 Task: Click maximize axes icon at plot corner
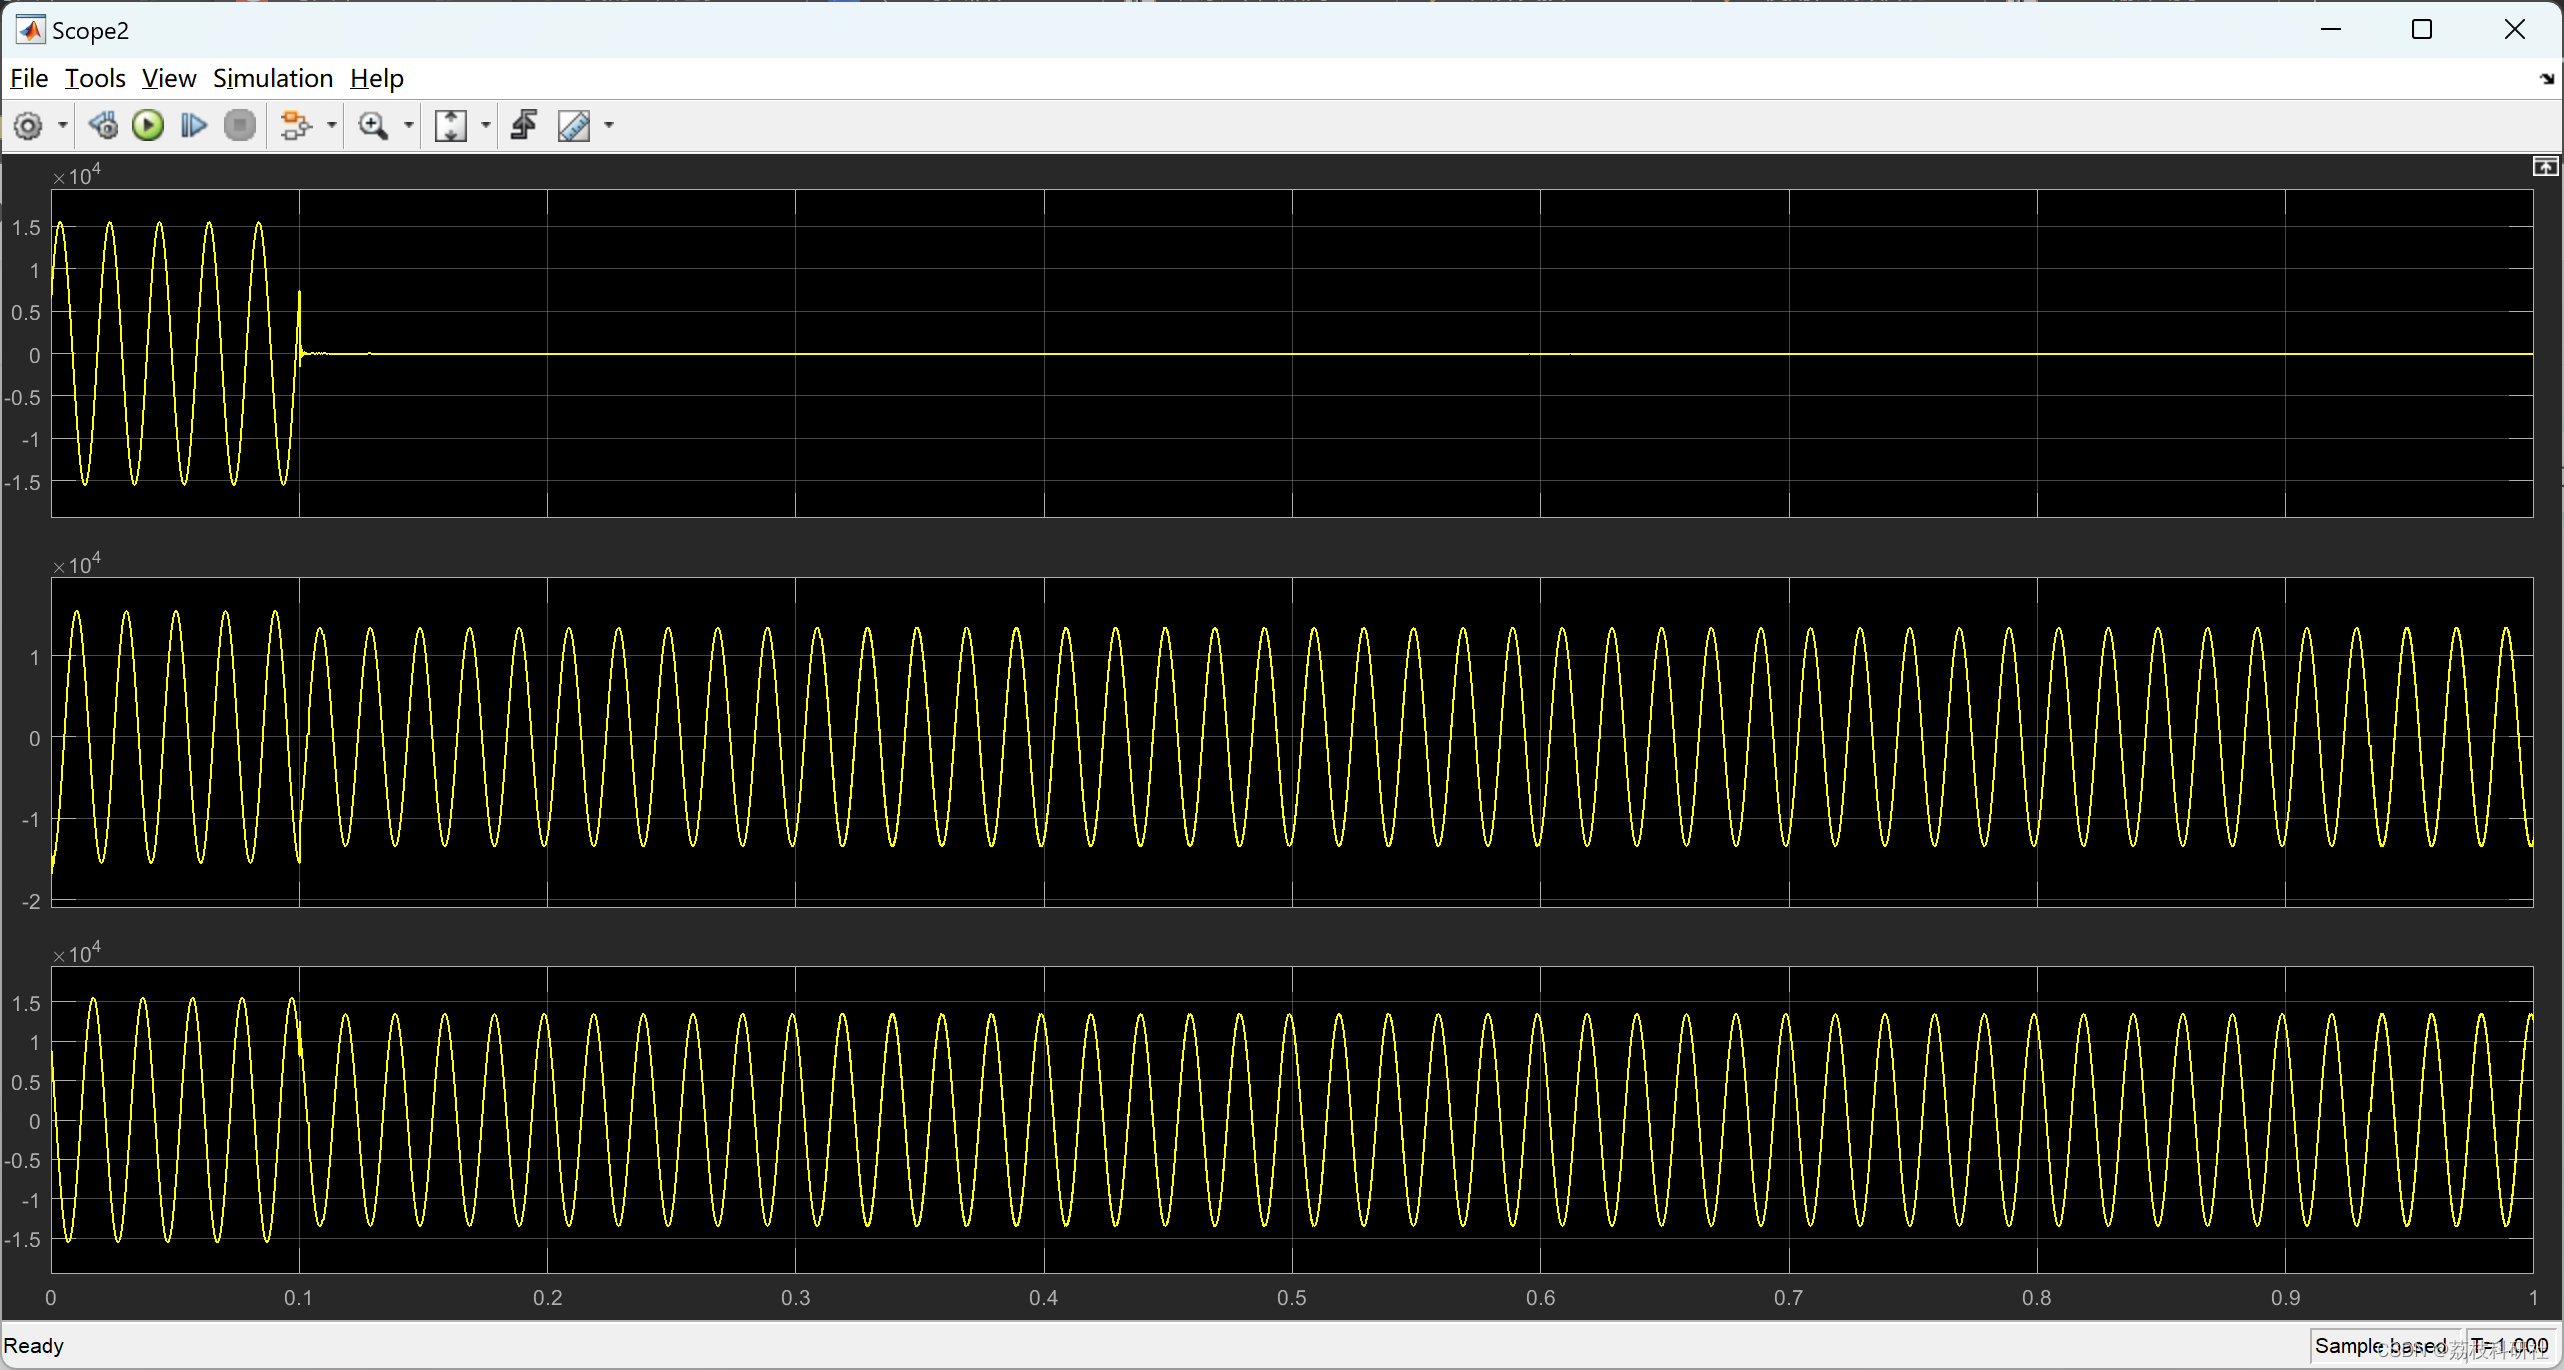(2544, 167)
